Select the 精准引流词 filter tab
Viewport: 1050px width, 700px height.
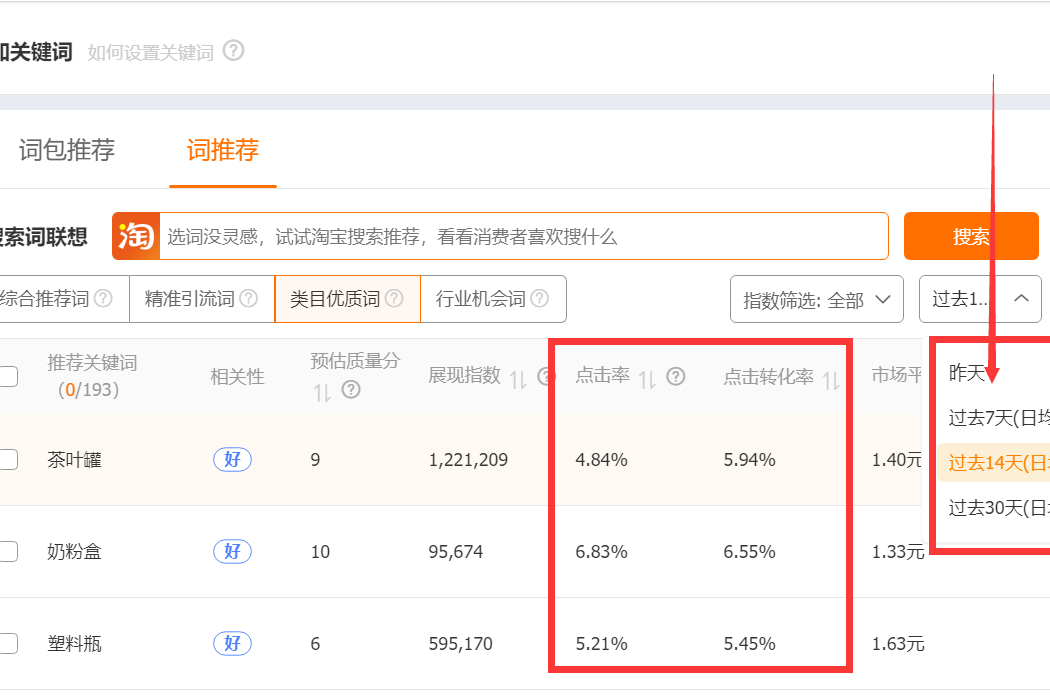click(193, 298)
